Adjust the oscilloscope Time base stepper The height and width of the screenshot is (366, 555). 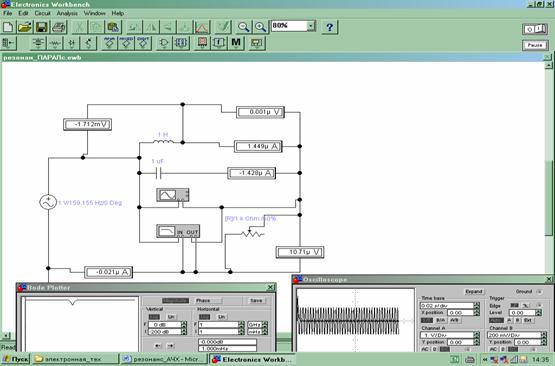pos(476,305)
